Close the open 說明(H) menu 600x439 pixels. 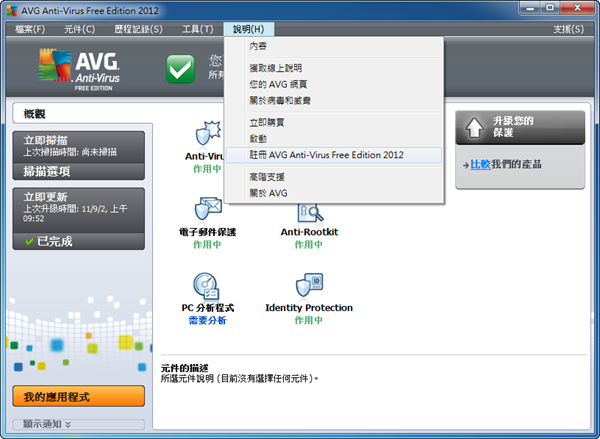click(x=248, y=29)
